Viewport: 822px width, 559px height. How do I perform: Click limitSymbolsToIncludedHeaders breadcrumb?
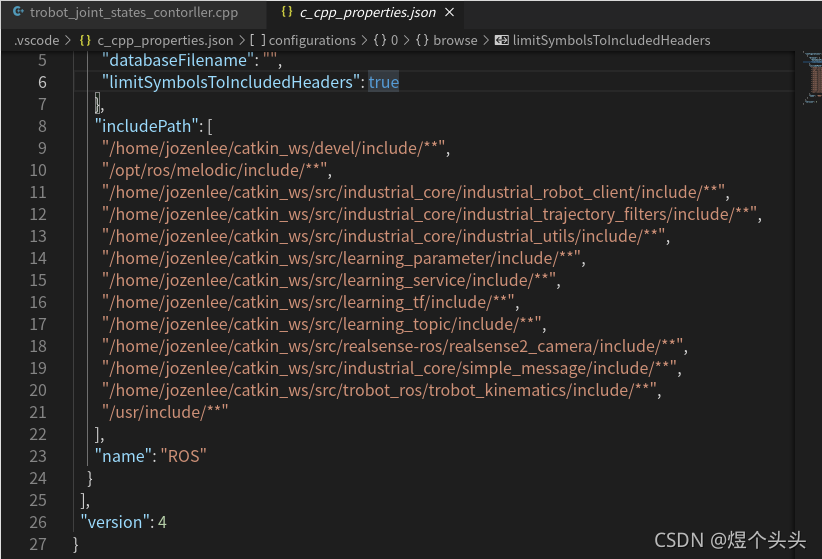611,40
